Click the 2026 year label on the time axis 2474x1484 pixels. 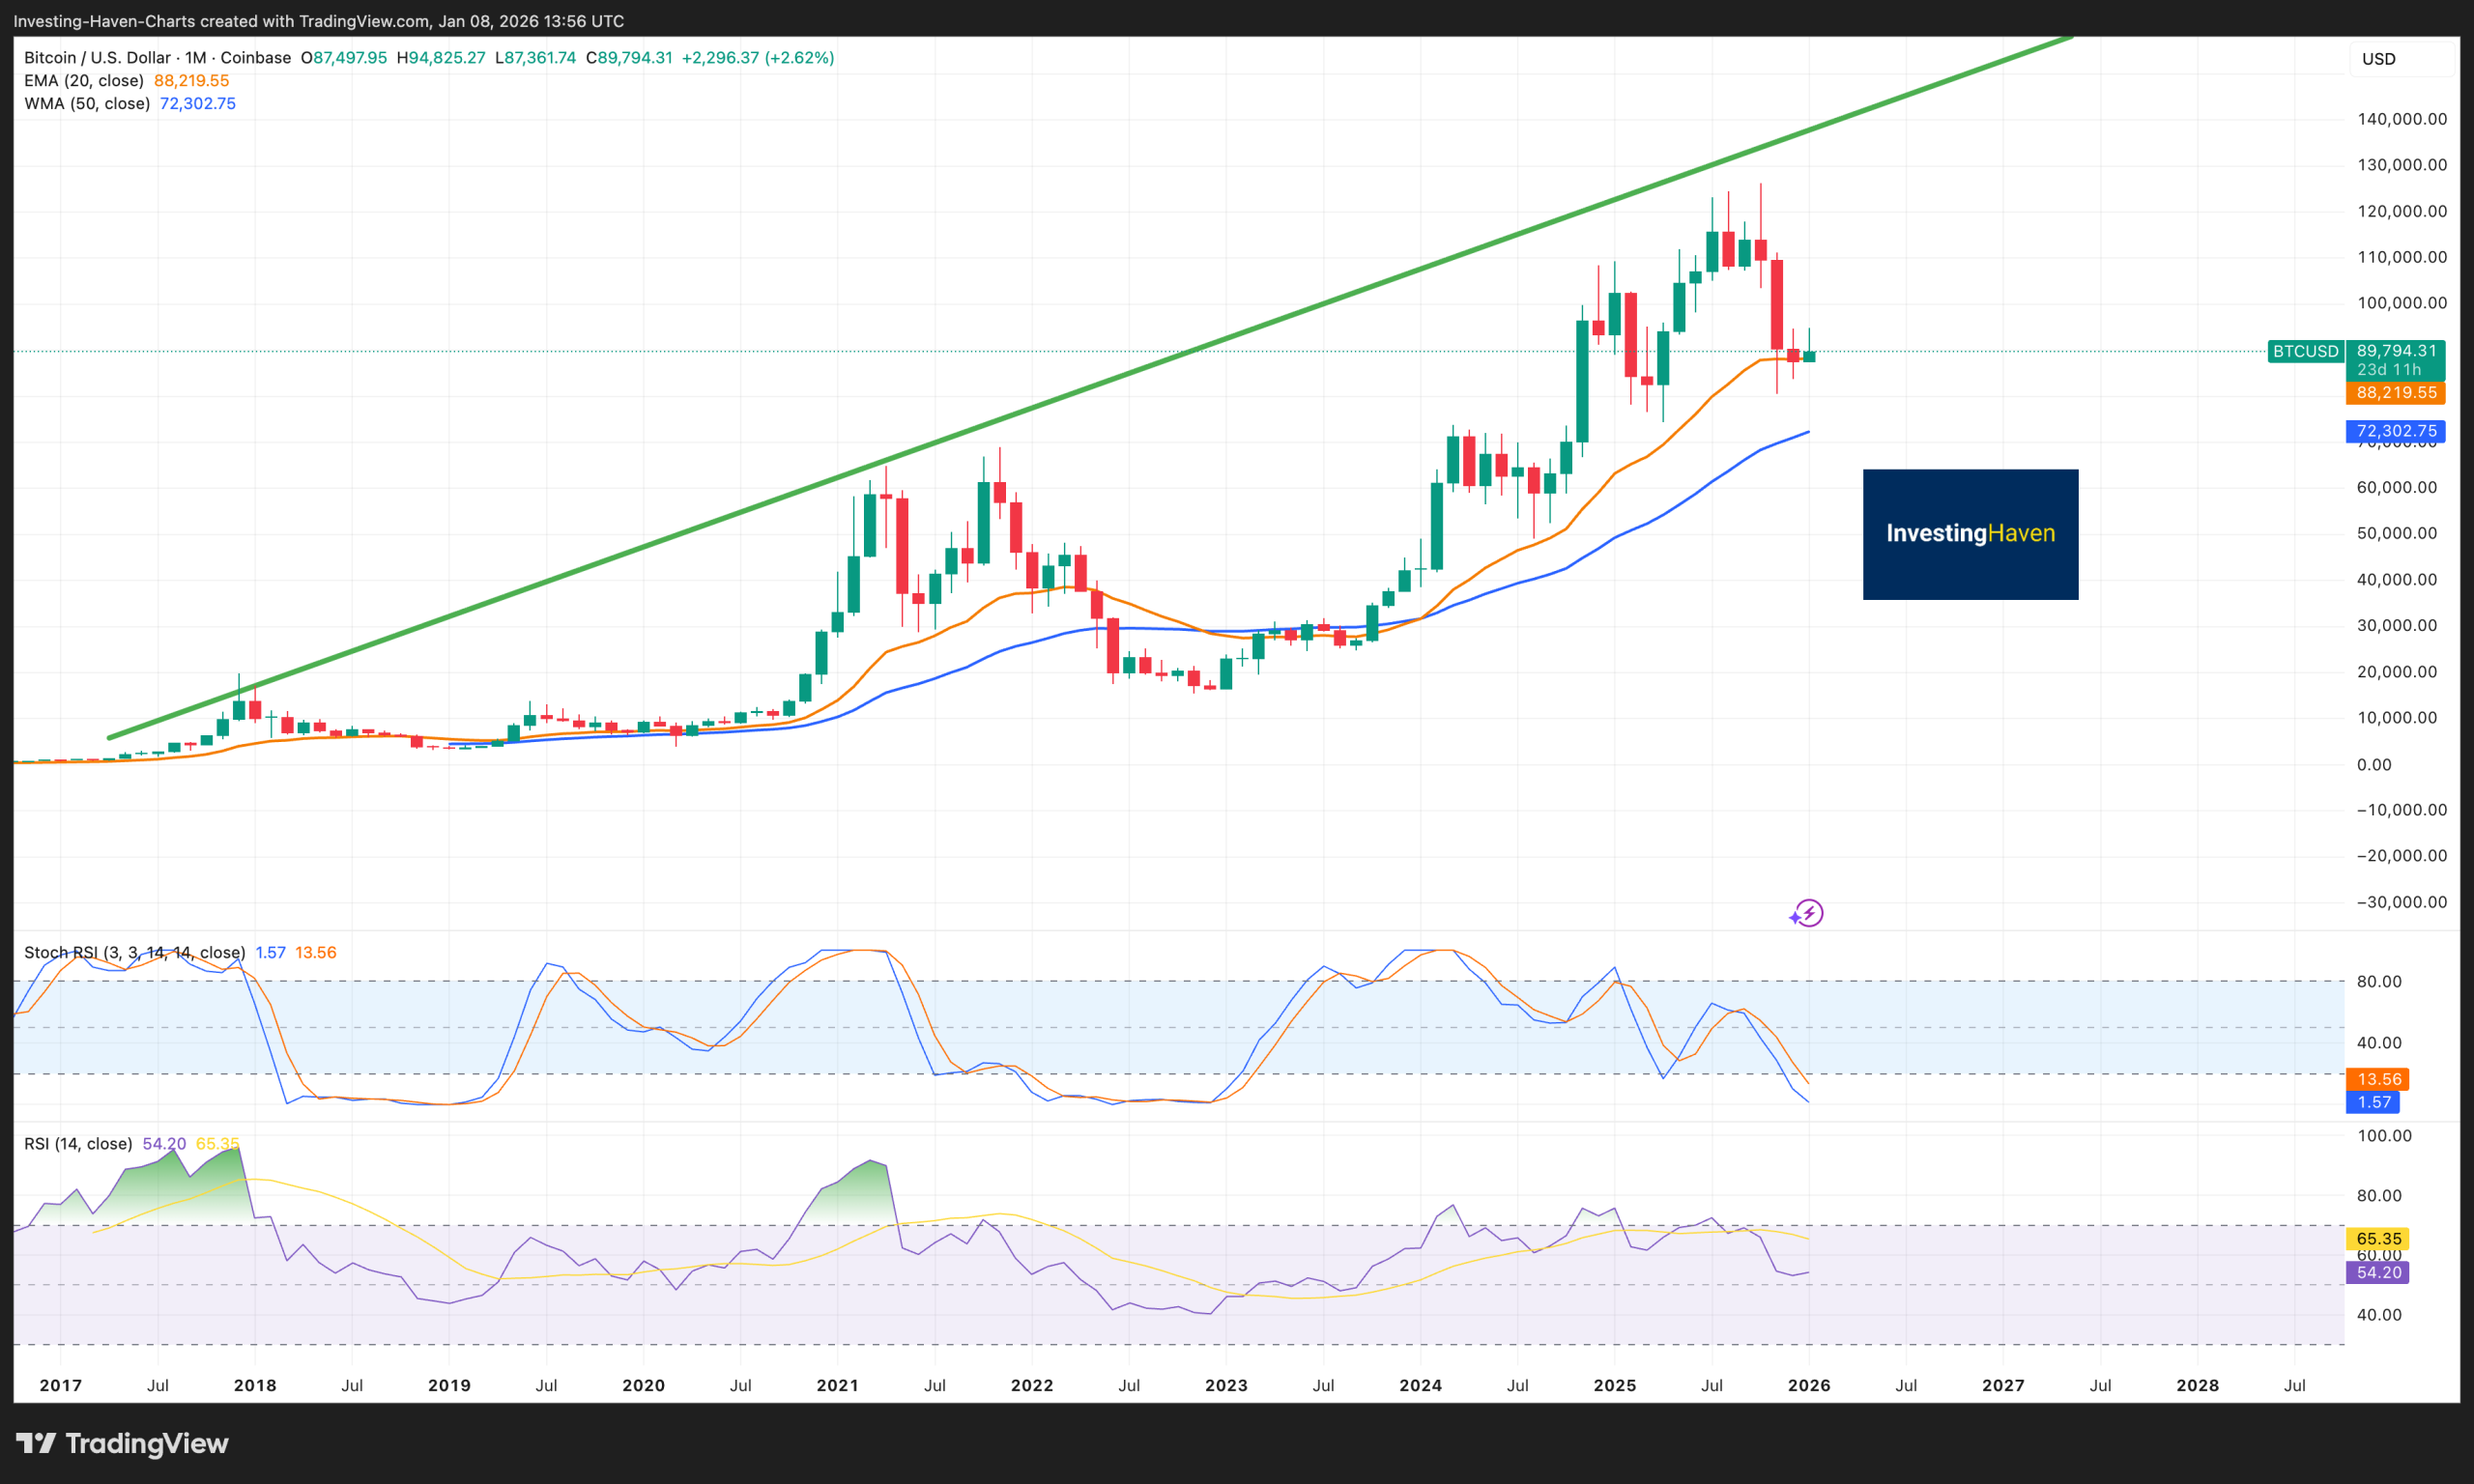[1808, 1385]
